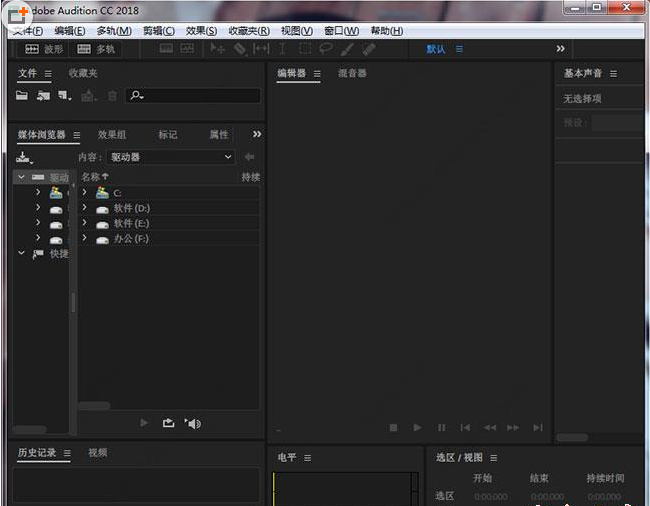Open 选区 / 视图 panel menu icon
This screenshot has width=650, height=506.
(x=494, y=458)
